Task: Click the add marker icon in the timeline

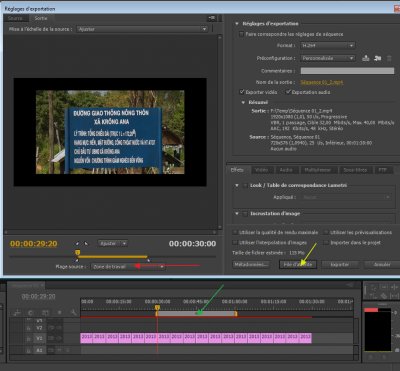Action: [x=60, y=313]
